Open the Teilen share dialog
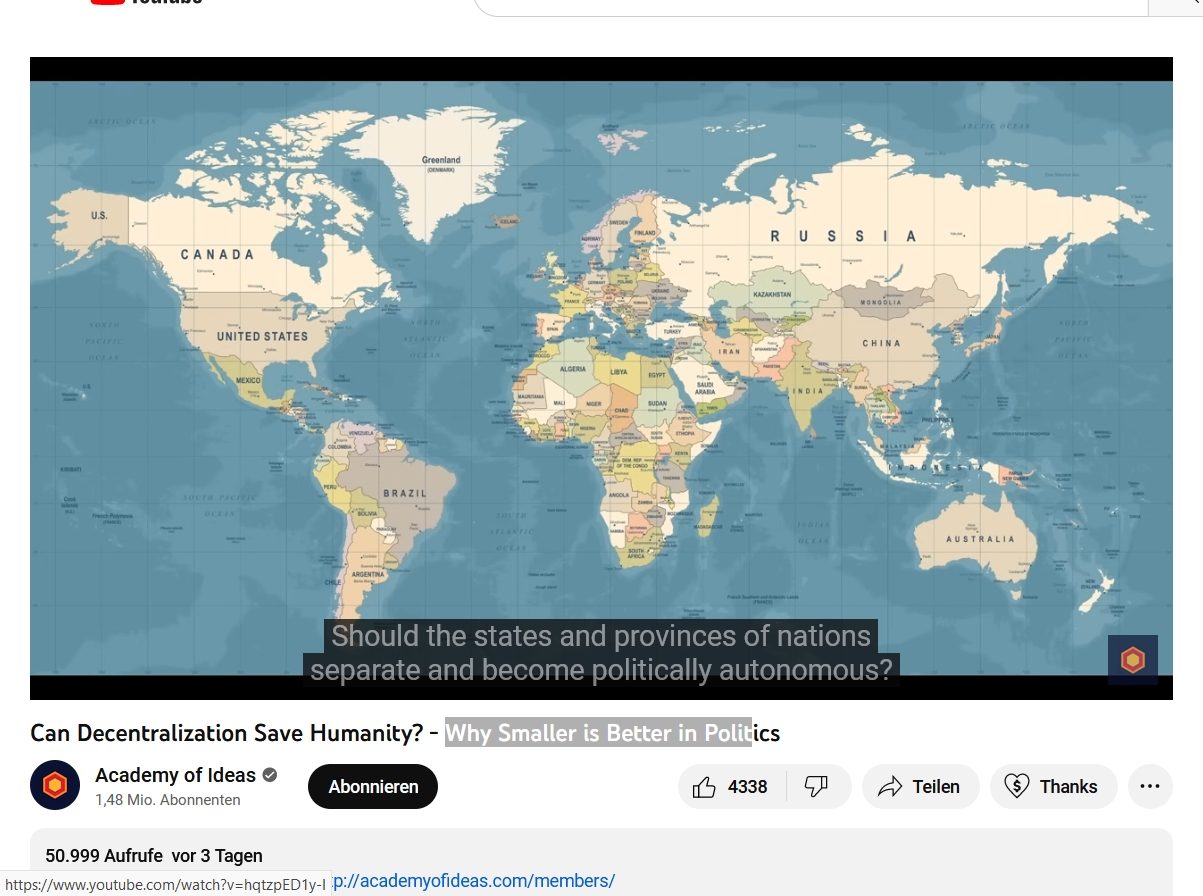This screenshot has height=896, width=1203. click(918, 787)
